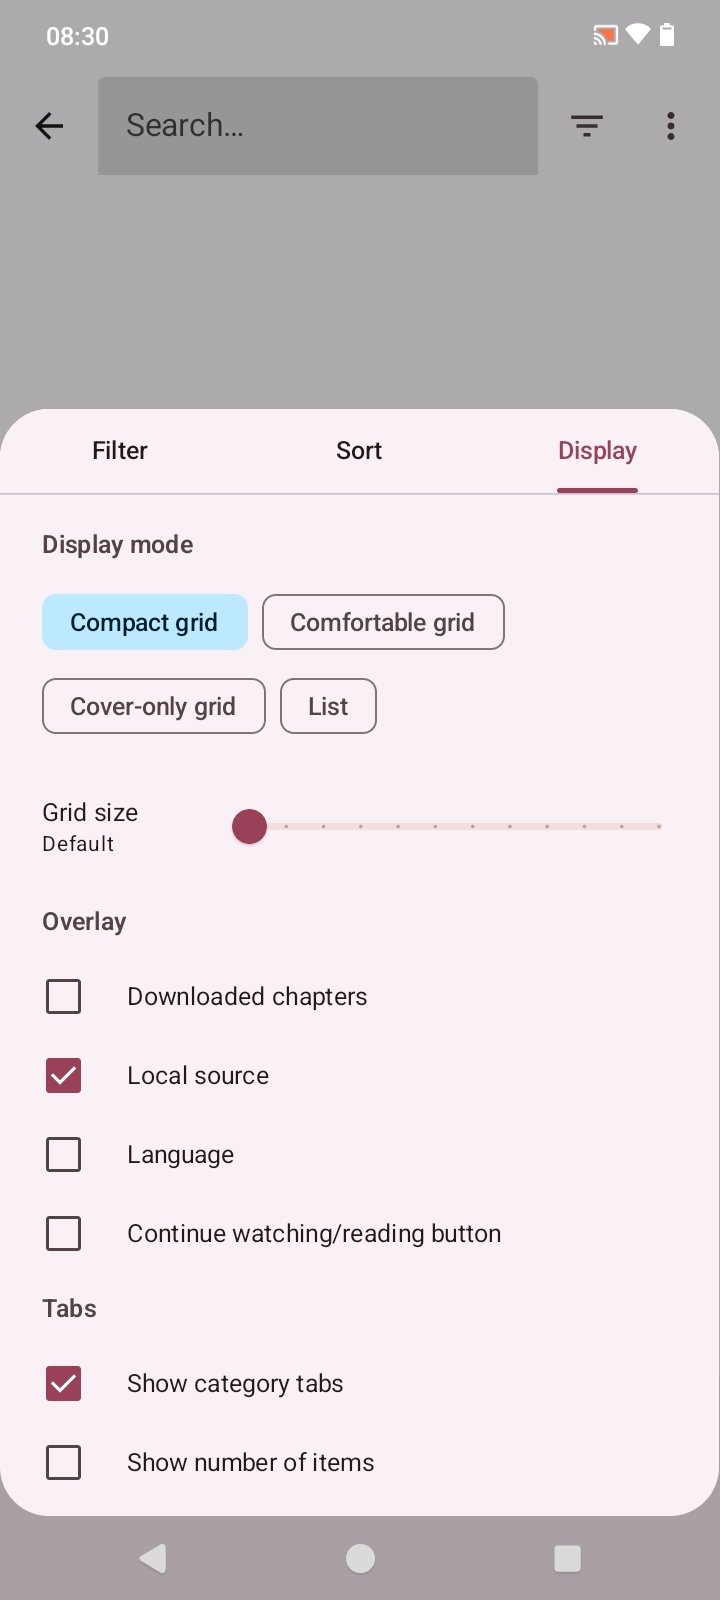This screenshot has width=720, height=1600.
Task: Click the Grid size slider handle
Action: (x=249, y=827)
